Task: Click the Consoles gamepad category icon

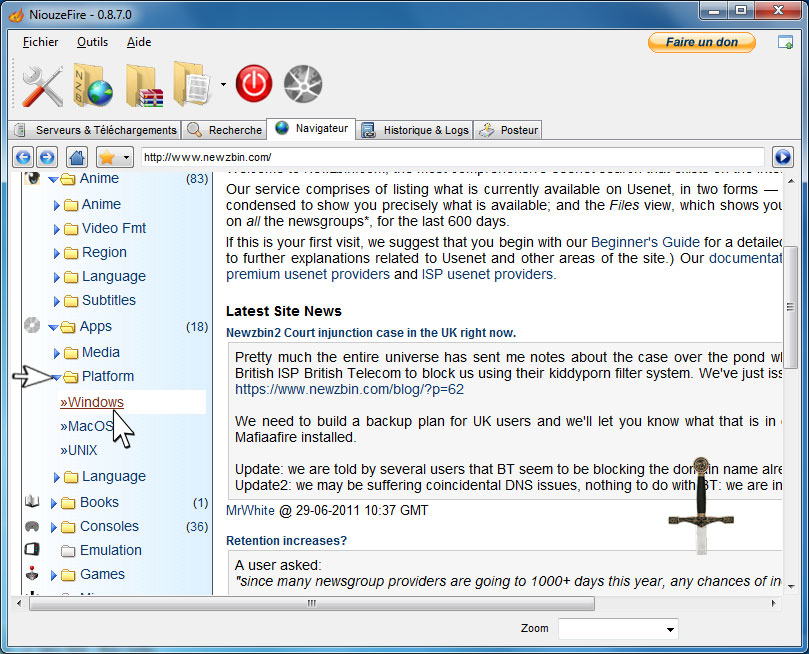Action: point(32,526)
